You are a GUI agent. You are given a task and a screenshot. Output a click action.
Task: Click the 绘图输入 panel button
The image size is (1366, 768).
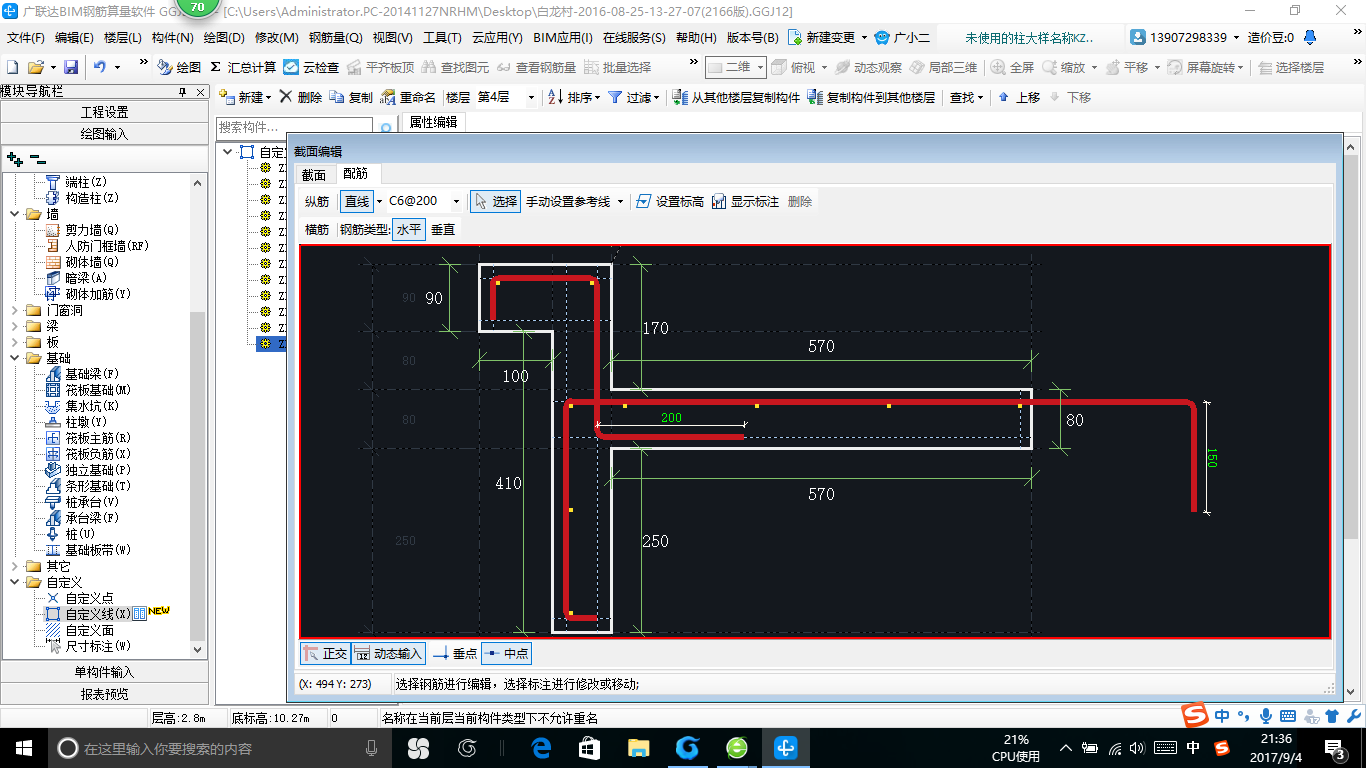pos(105,133)
